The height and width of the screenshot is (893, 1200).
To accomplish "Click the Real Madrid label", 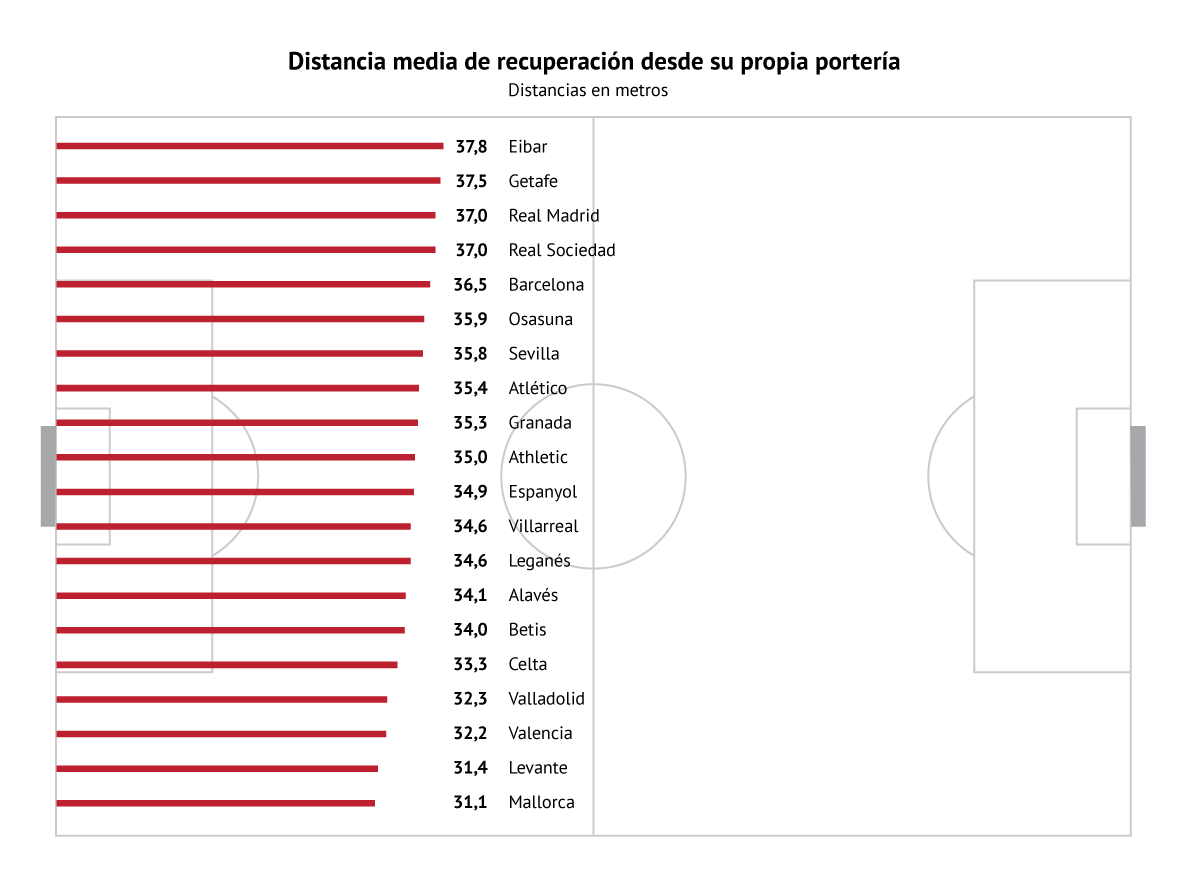I will click(554, 216).
